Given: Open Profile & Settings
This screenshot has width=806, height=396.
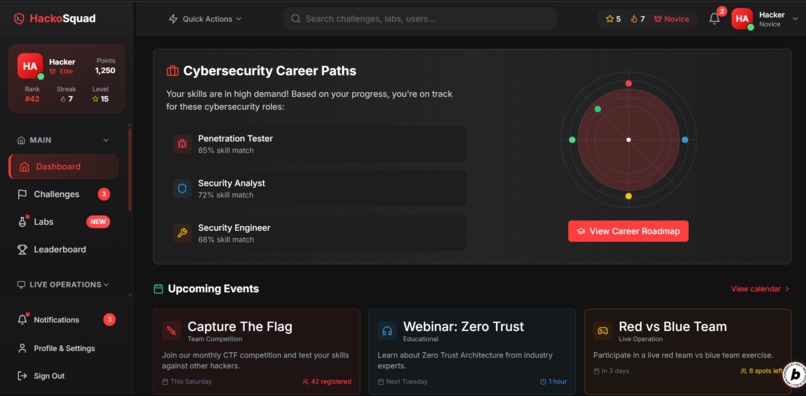Looking at the screenshot, I should (66, 348).
